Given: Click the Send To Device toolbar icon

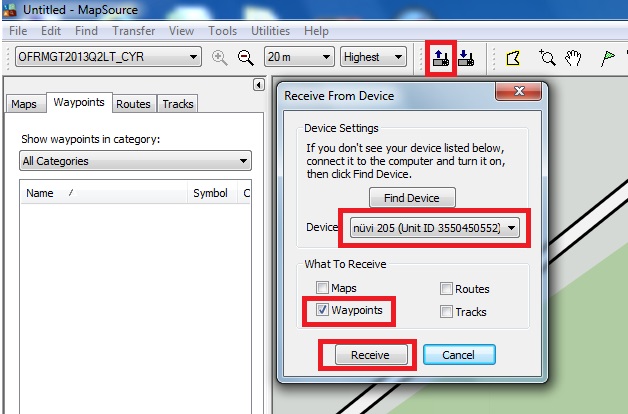Looking at the screenshot, I should coord(466,58).
